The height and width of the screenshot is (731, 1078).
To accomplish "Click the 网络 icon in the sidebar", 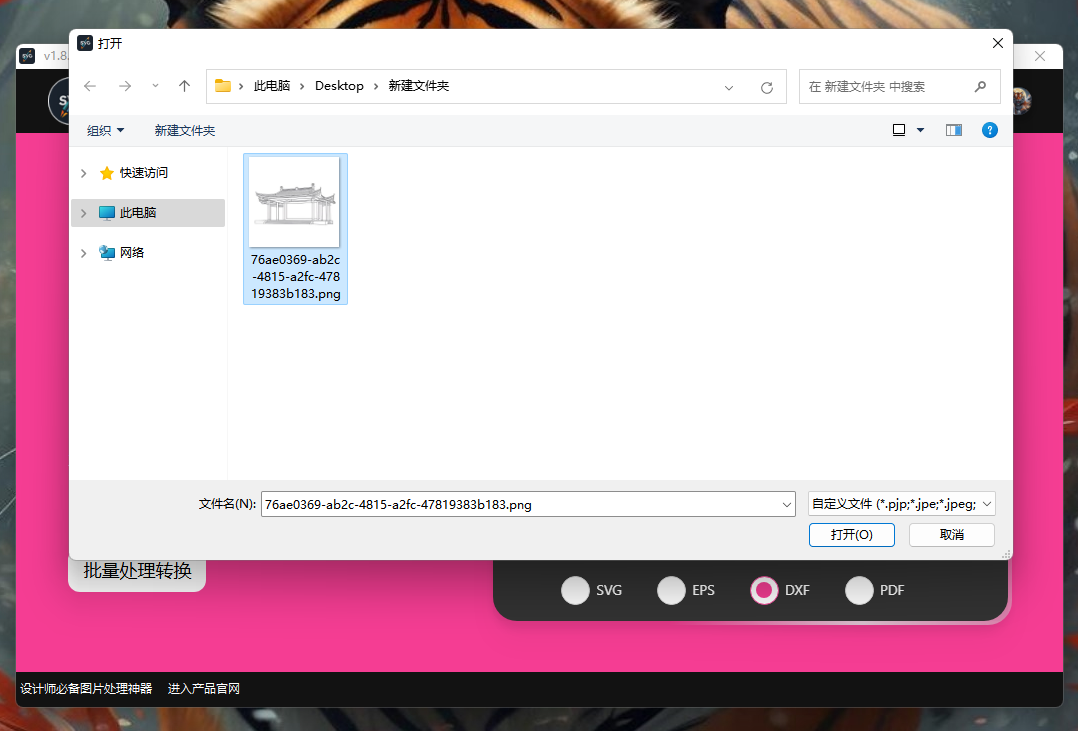I will coord(107,252).
